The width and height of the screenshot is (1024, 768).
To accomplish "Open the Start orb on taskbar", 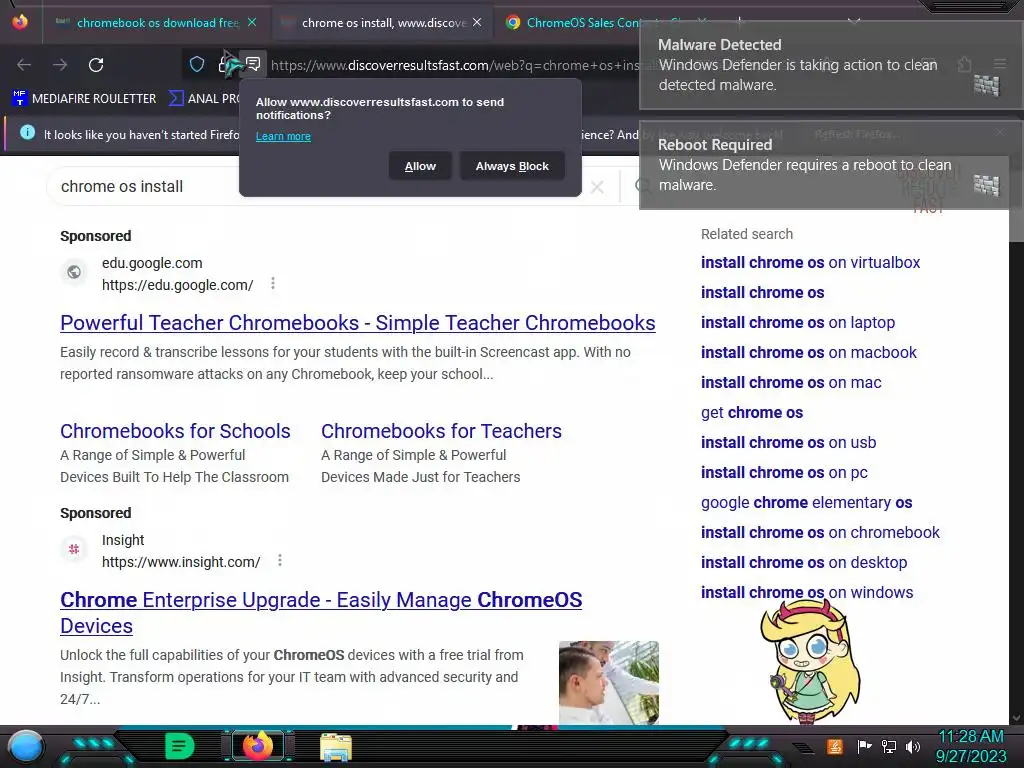I will click(26, 747).
